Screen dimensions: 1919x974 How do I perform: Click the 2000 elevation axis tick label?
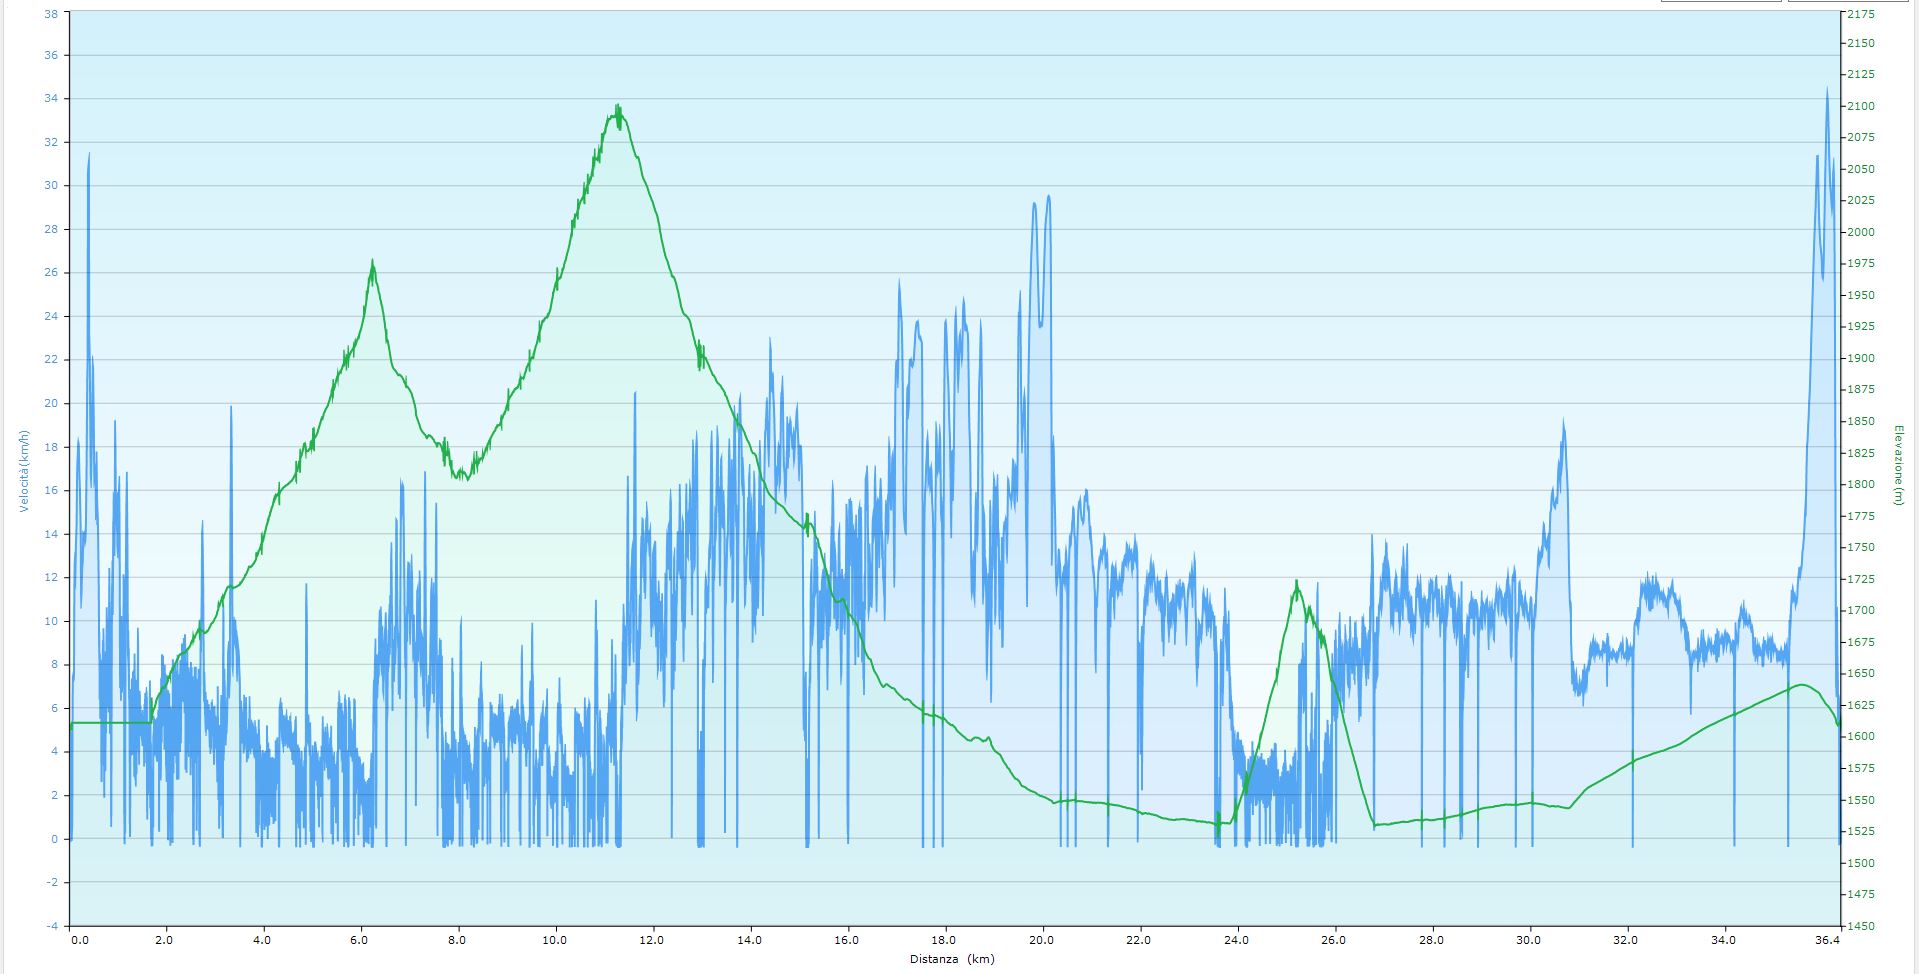(1861, 232)
